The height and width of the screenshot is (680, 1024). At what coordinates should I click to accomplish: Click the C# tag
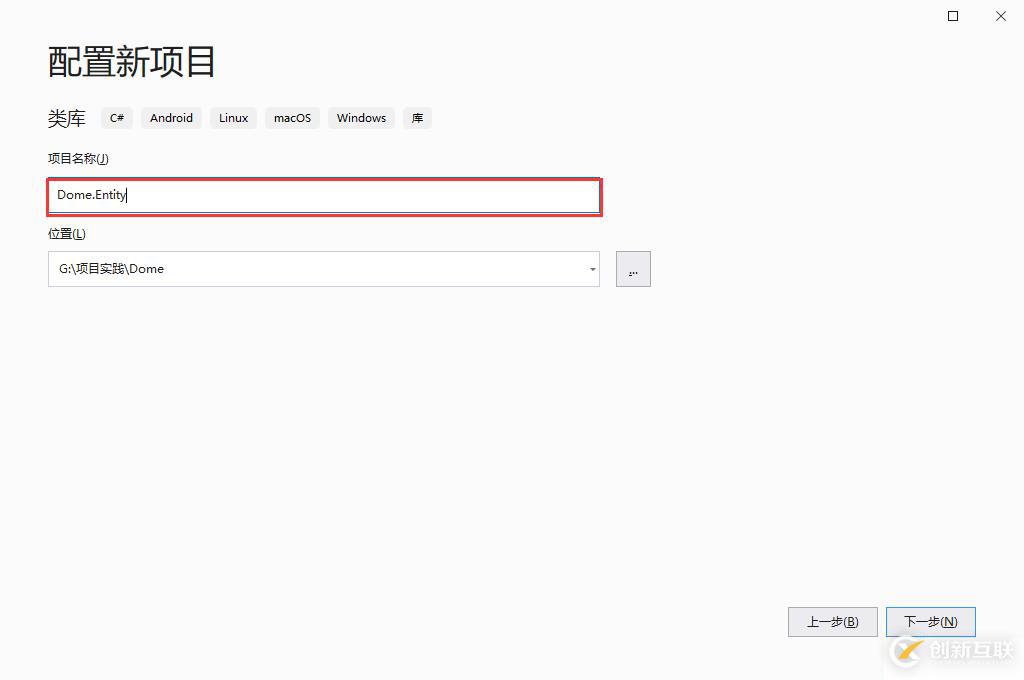click(117, 118)
